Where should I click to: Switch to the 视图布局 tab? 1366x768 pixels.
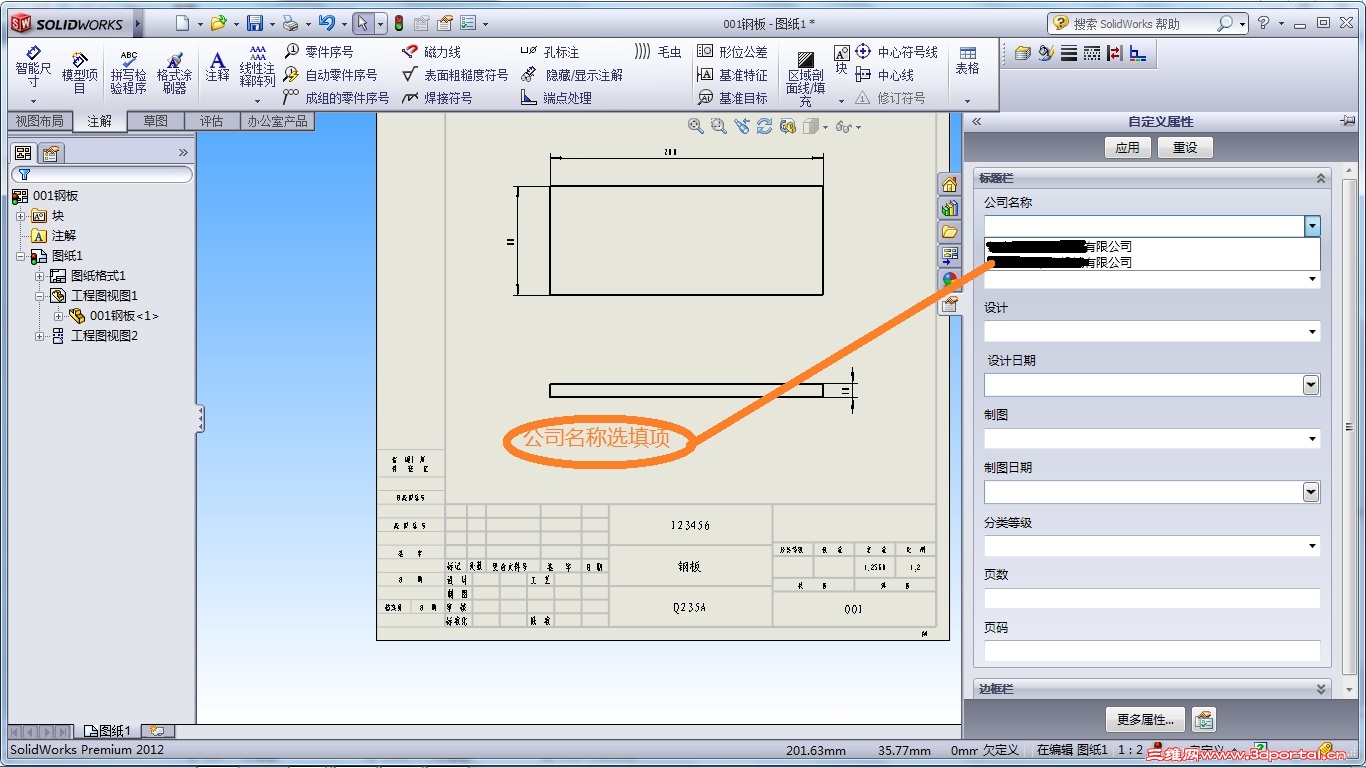point(39,121)
